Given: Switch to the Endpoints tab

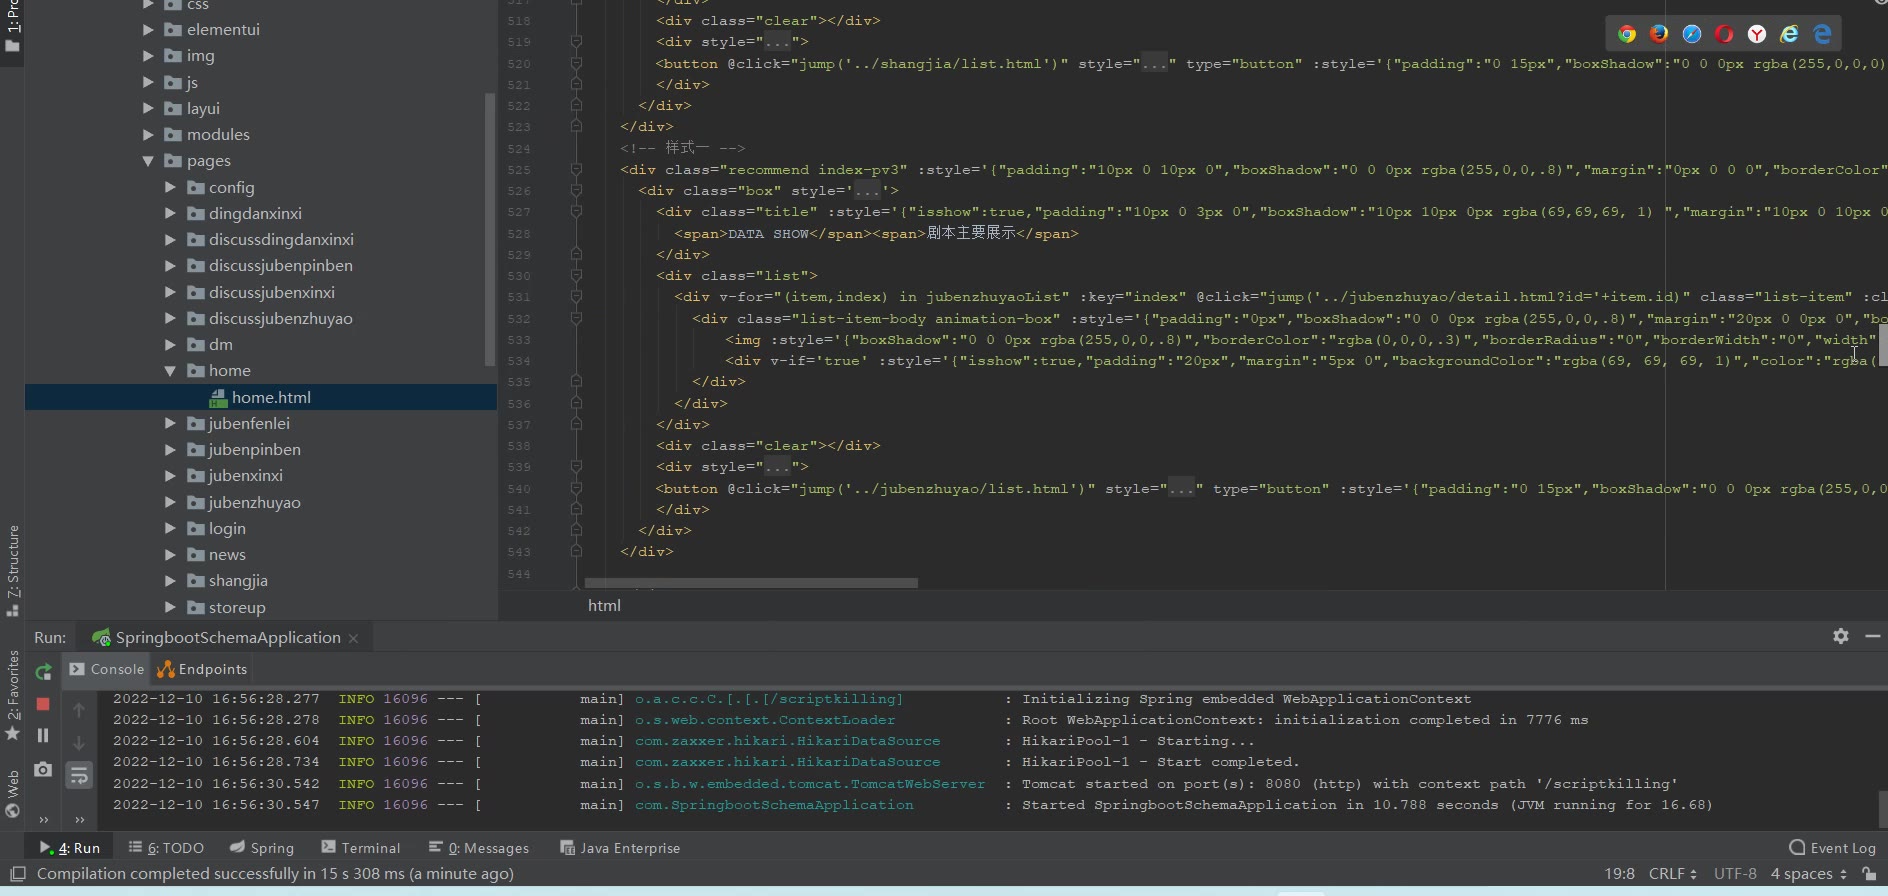Looking at the screenshot, I should (202, 669).
